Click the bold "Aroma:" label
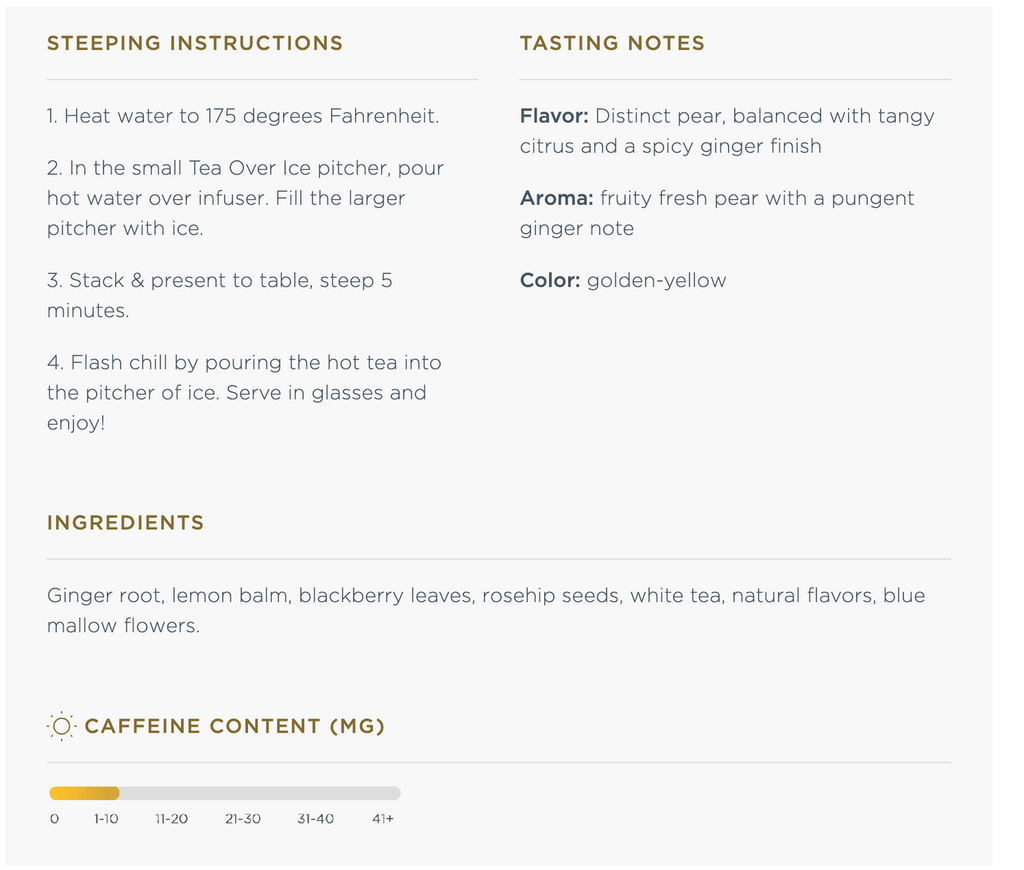This screenshot has height=870, width=1024. pos(556,198)
